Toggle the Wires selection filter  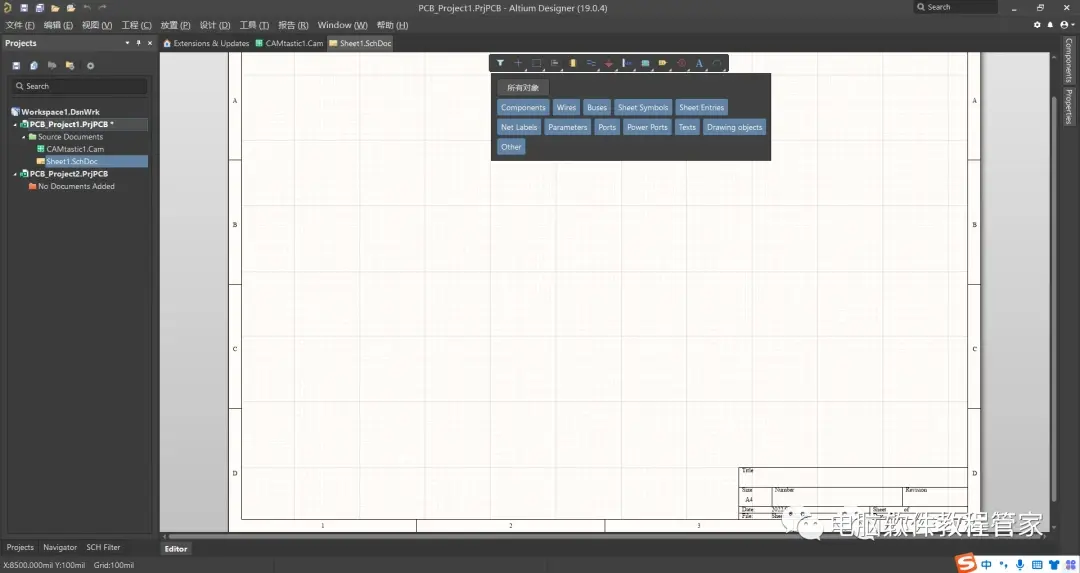coord(566,107)
